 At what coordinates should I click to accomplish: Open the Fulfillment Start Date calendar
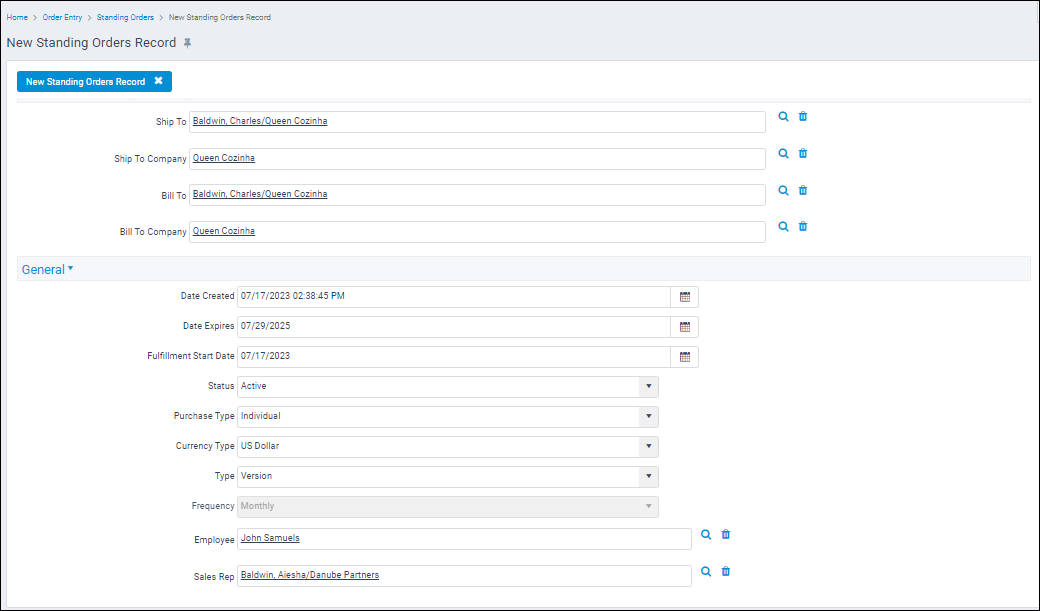684,357
